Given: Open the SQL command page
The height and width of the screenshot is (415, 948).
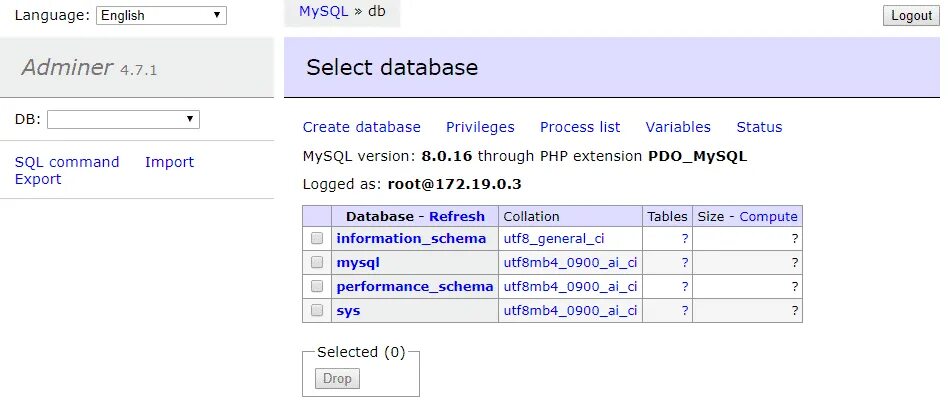Looking at the screenshot, I should 67,162.
